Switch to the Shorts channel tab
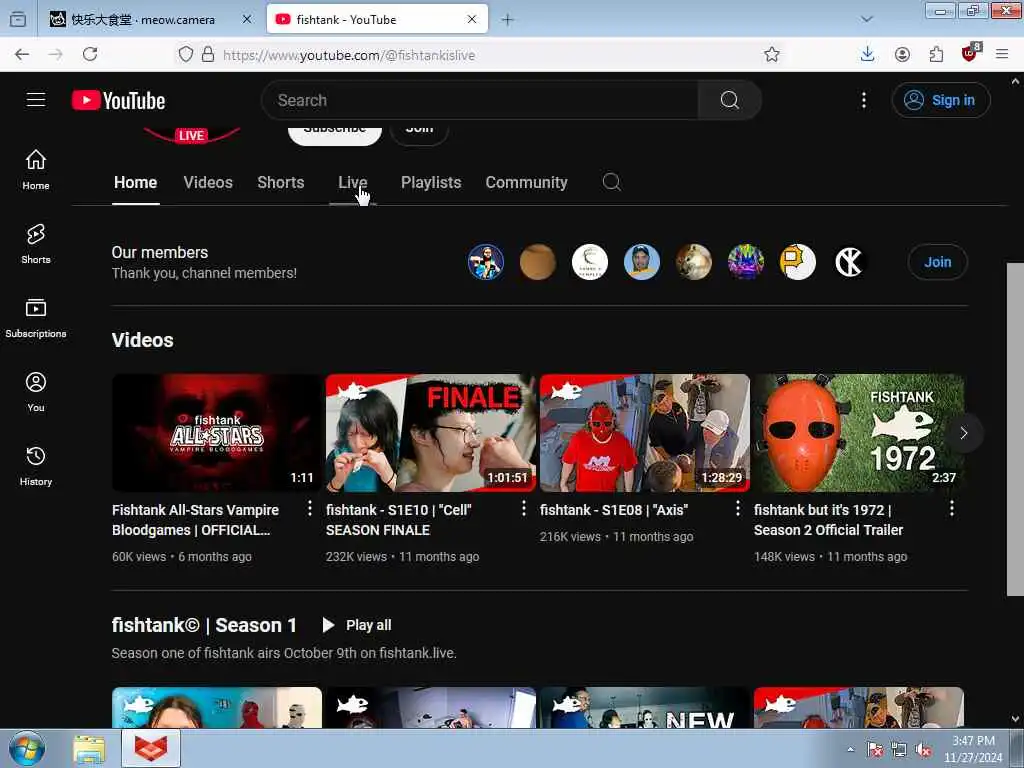 [x=281, y=182]
